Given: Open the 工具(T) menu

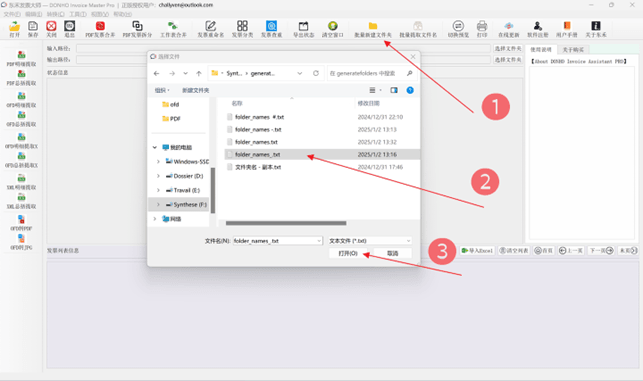Looking at the screenshot, I should 78,14.
